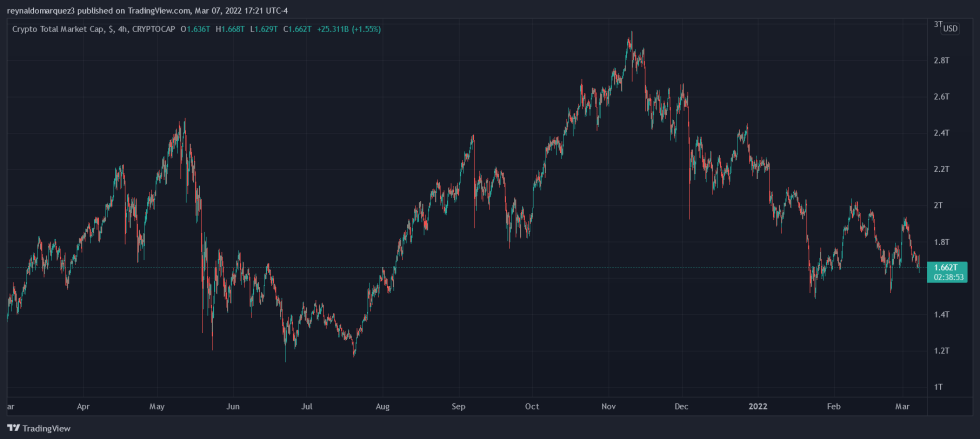
Task: Select the USD currency label
Action: [950, 28]
